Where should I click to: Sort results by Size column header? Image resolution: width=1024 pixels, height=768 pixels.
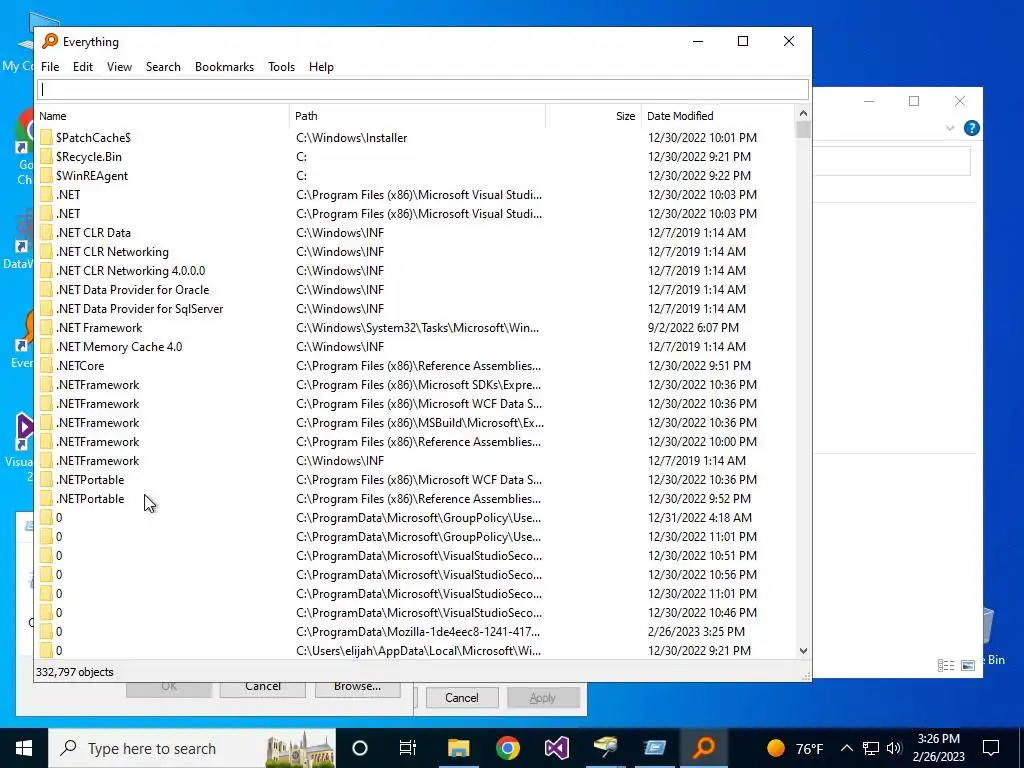point(593,116)
